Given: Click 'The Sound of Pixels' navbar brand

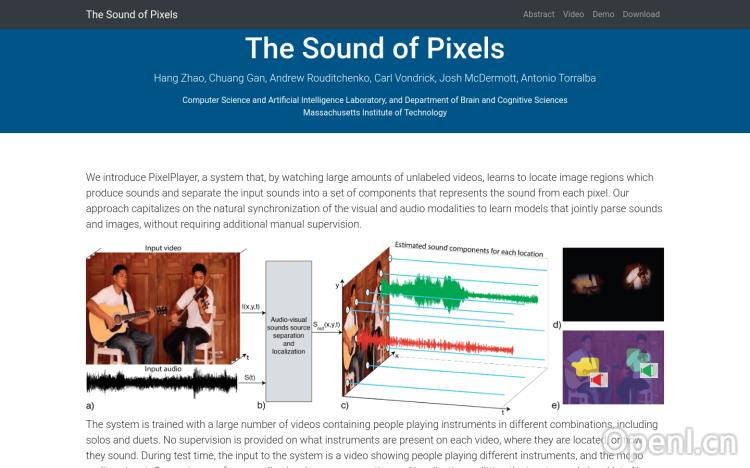Looking at the screenshot, I should (132, 14).
